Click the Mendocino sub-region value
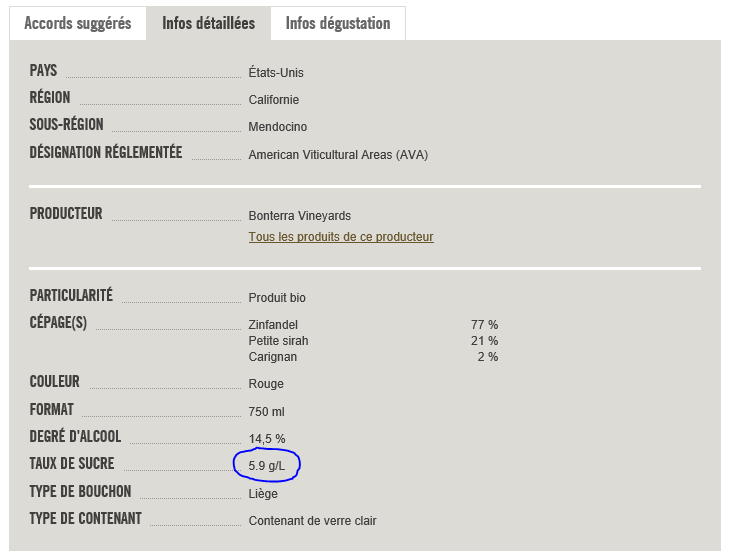The width and height of the screenshot is (729, 551). [278, 127]
